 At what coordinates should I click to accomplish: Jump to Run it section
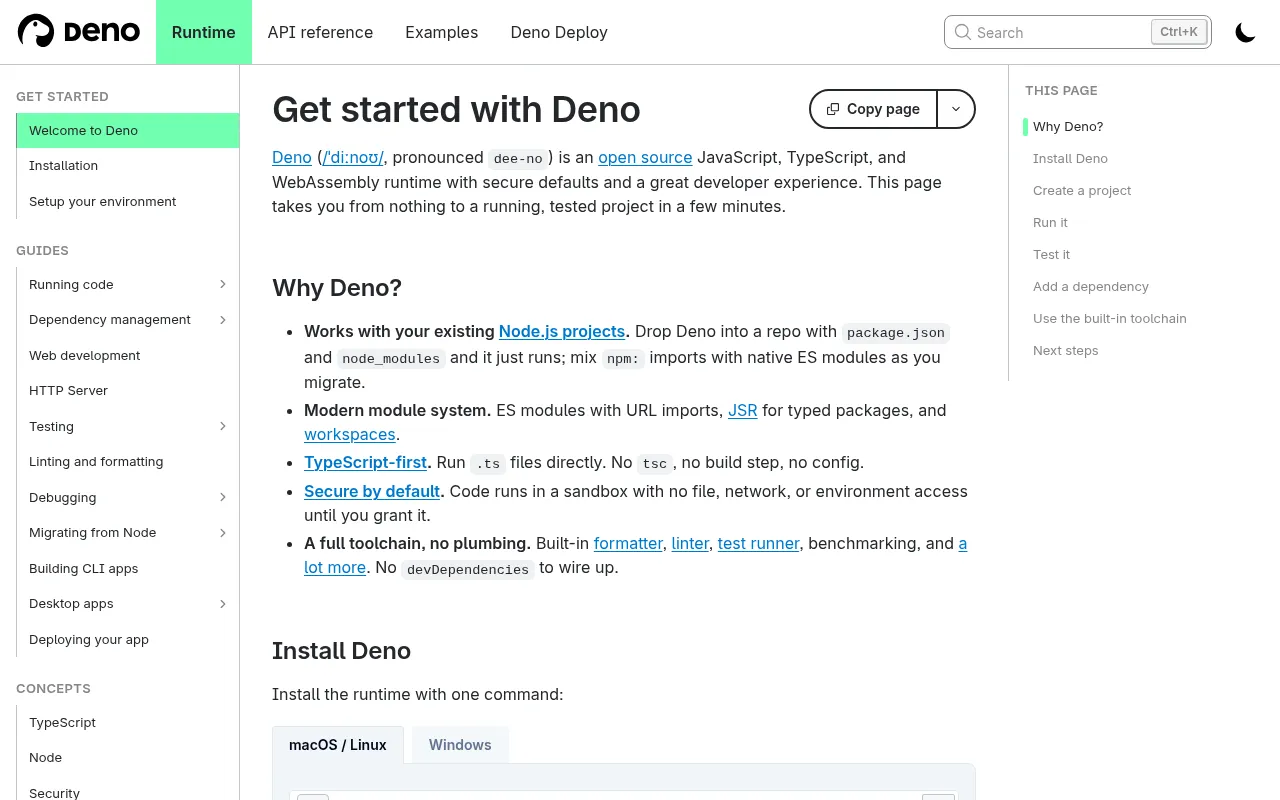[1050, 222]
